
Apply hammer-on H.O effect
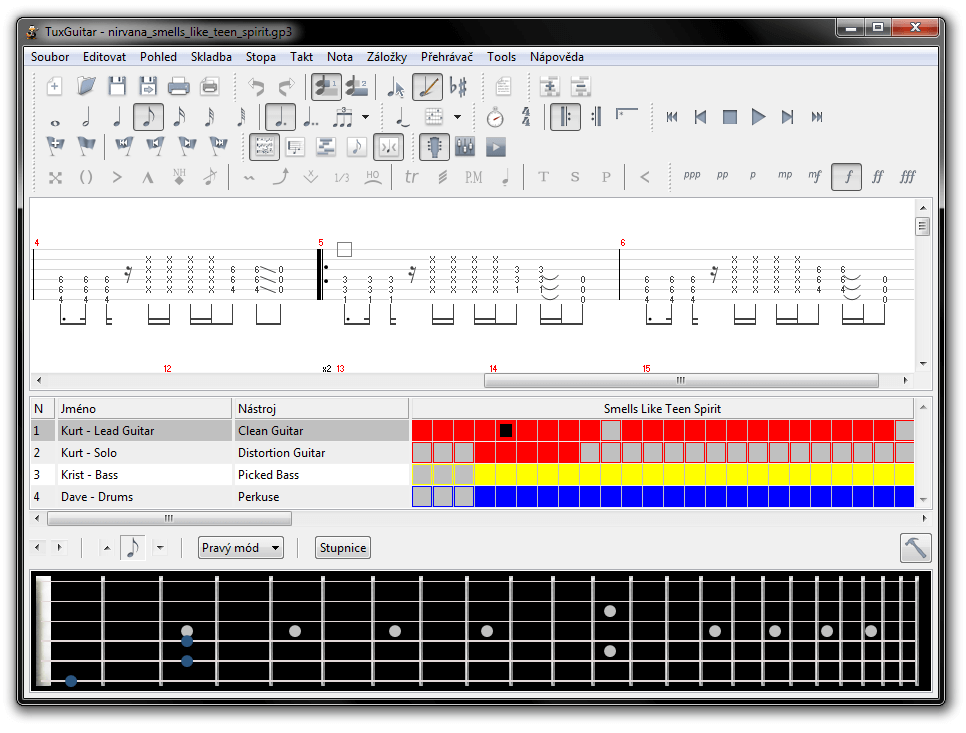click(373, 177)
